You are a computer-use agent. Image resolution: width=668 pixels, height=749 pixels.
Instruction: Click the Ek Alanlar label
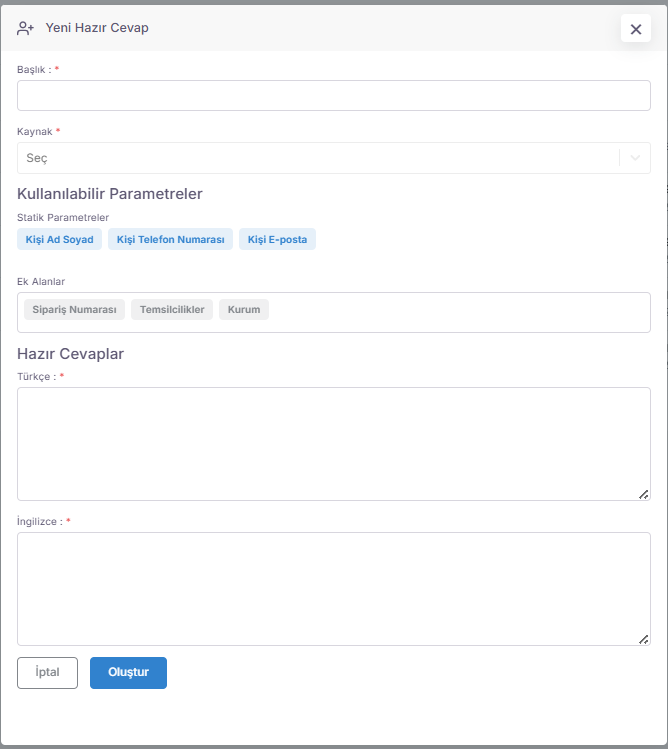coord(41,282)
